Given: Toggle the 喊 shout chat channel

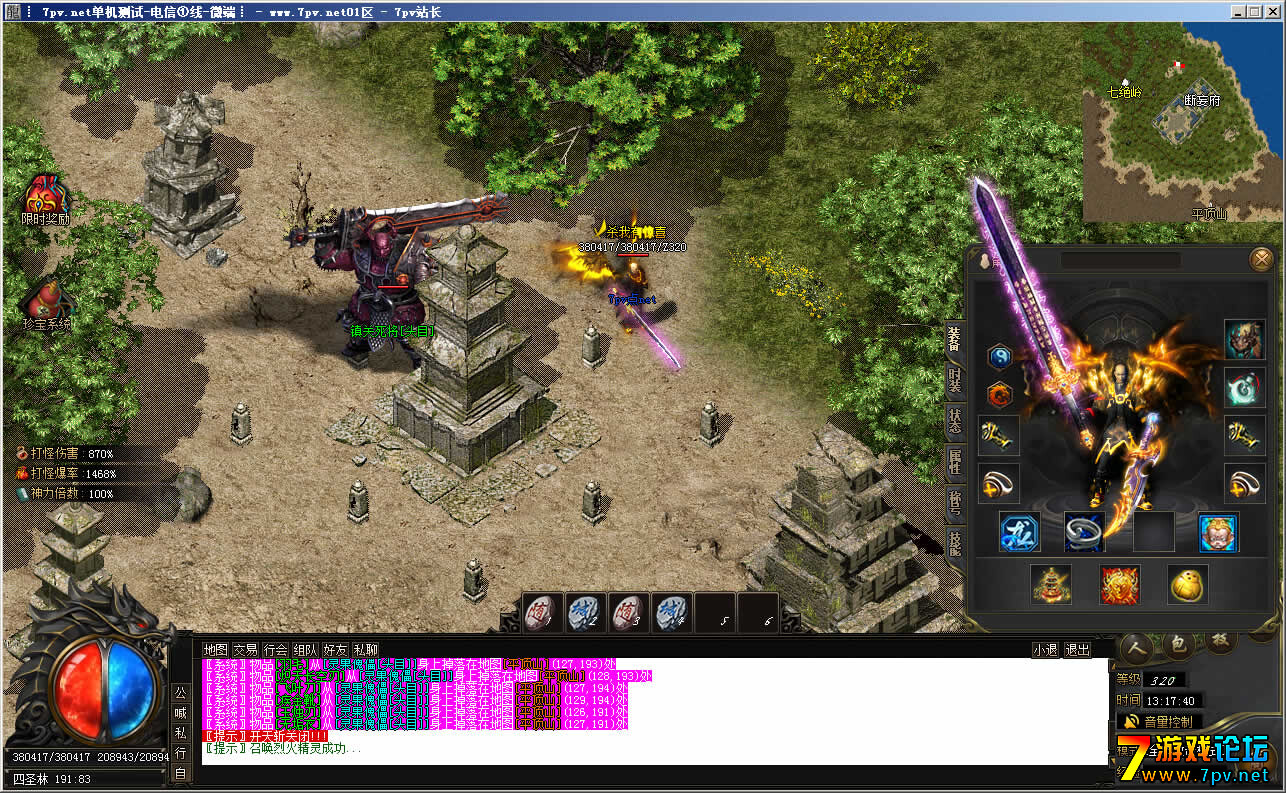Looking at the screenshot, I should 181,712.
